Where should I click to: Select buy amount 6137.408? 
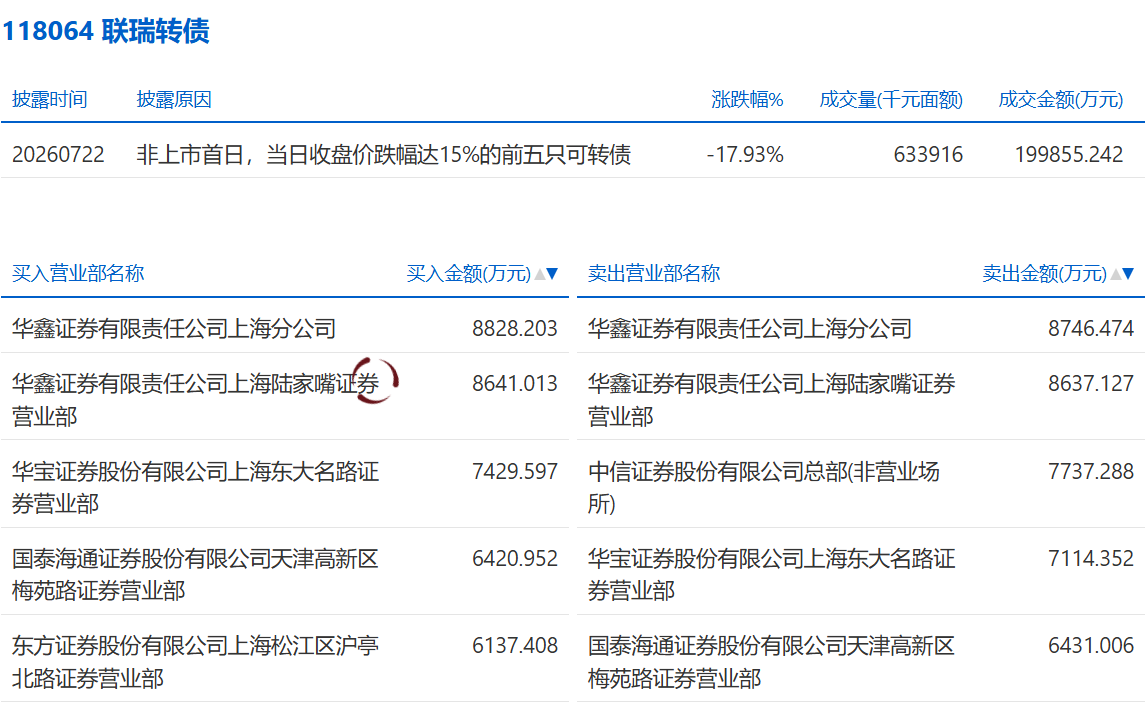coord(515,645)
